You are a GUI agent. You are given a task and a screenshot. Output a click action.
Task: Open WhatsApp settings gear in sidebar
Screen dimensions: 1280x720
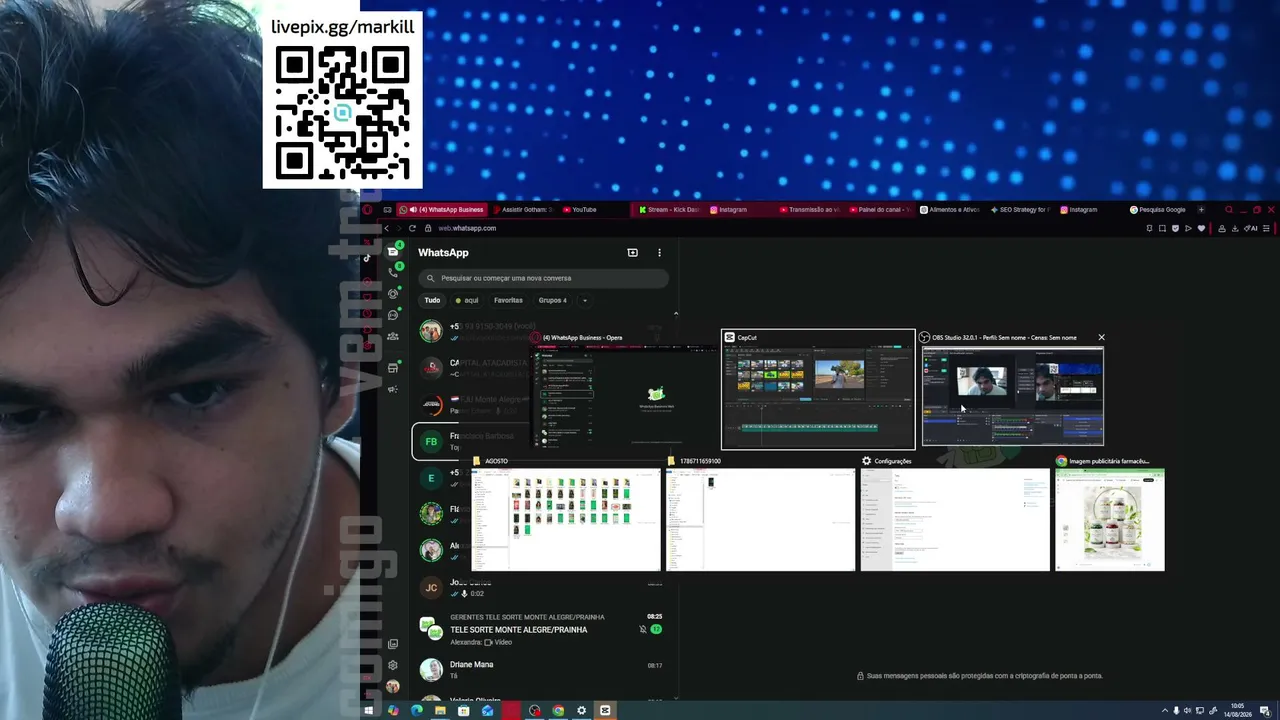coord(393,665)
